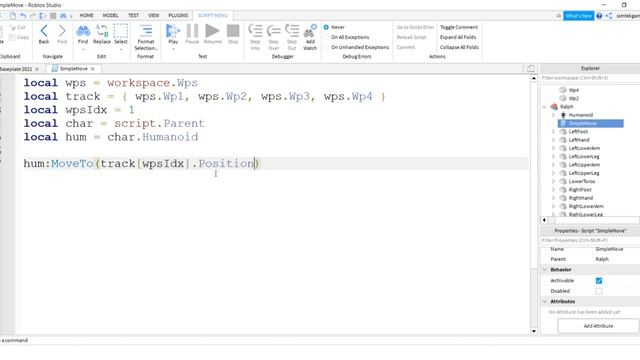
Task: Close the SimpleMove script tab
Action: 93,69
